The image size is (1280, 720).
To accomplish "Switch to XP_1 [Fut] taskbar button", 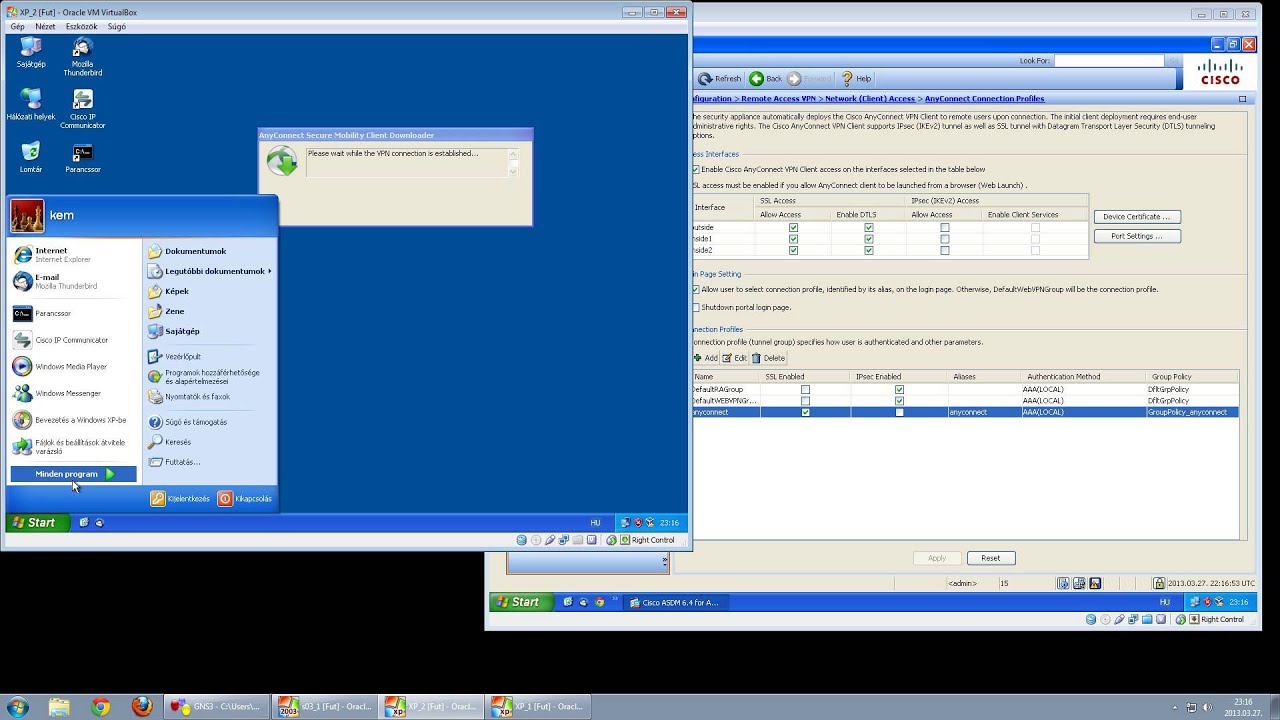I will point(539,707).
